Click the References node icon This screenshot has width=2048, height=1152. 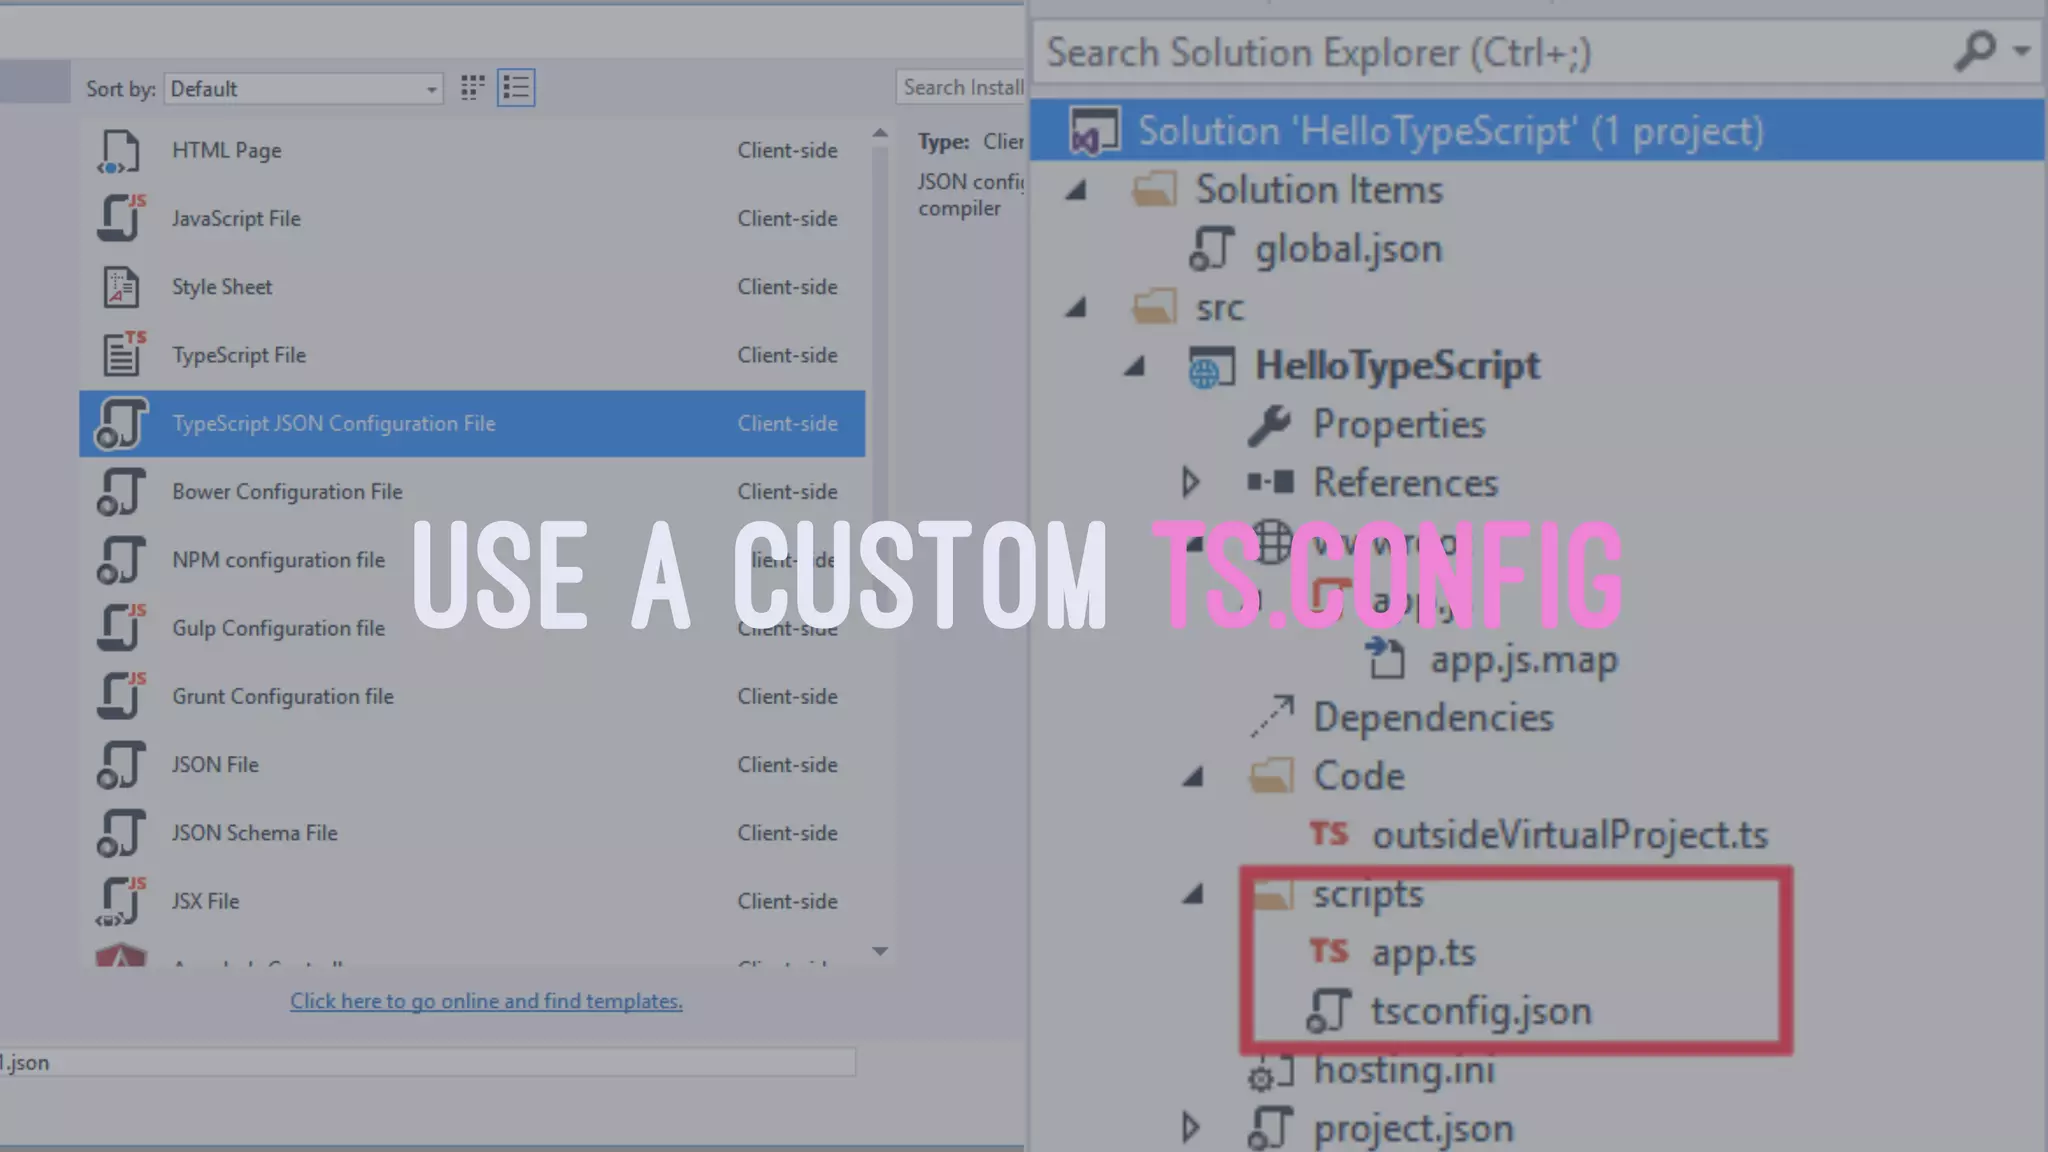(x=1270, y=483)
